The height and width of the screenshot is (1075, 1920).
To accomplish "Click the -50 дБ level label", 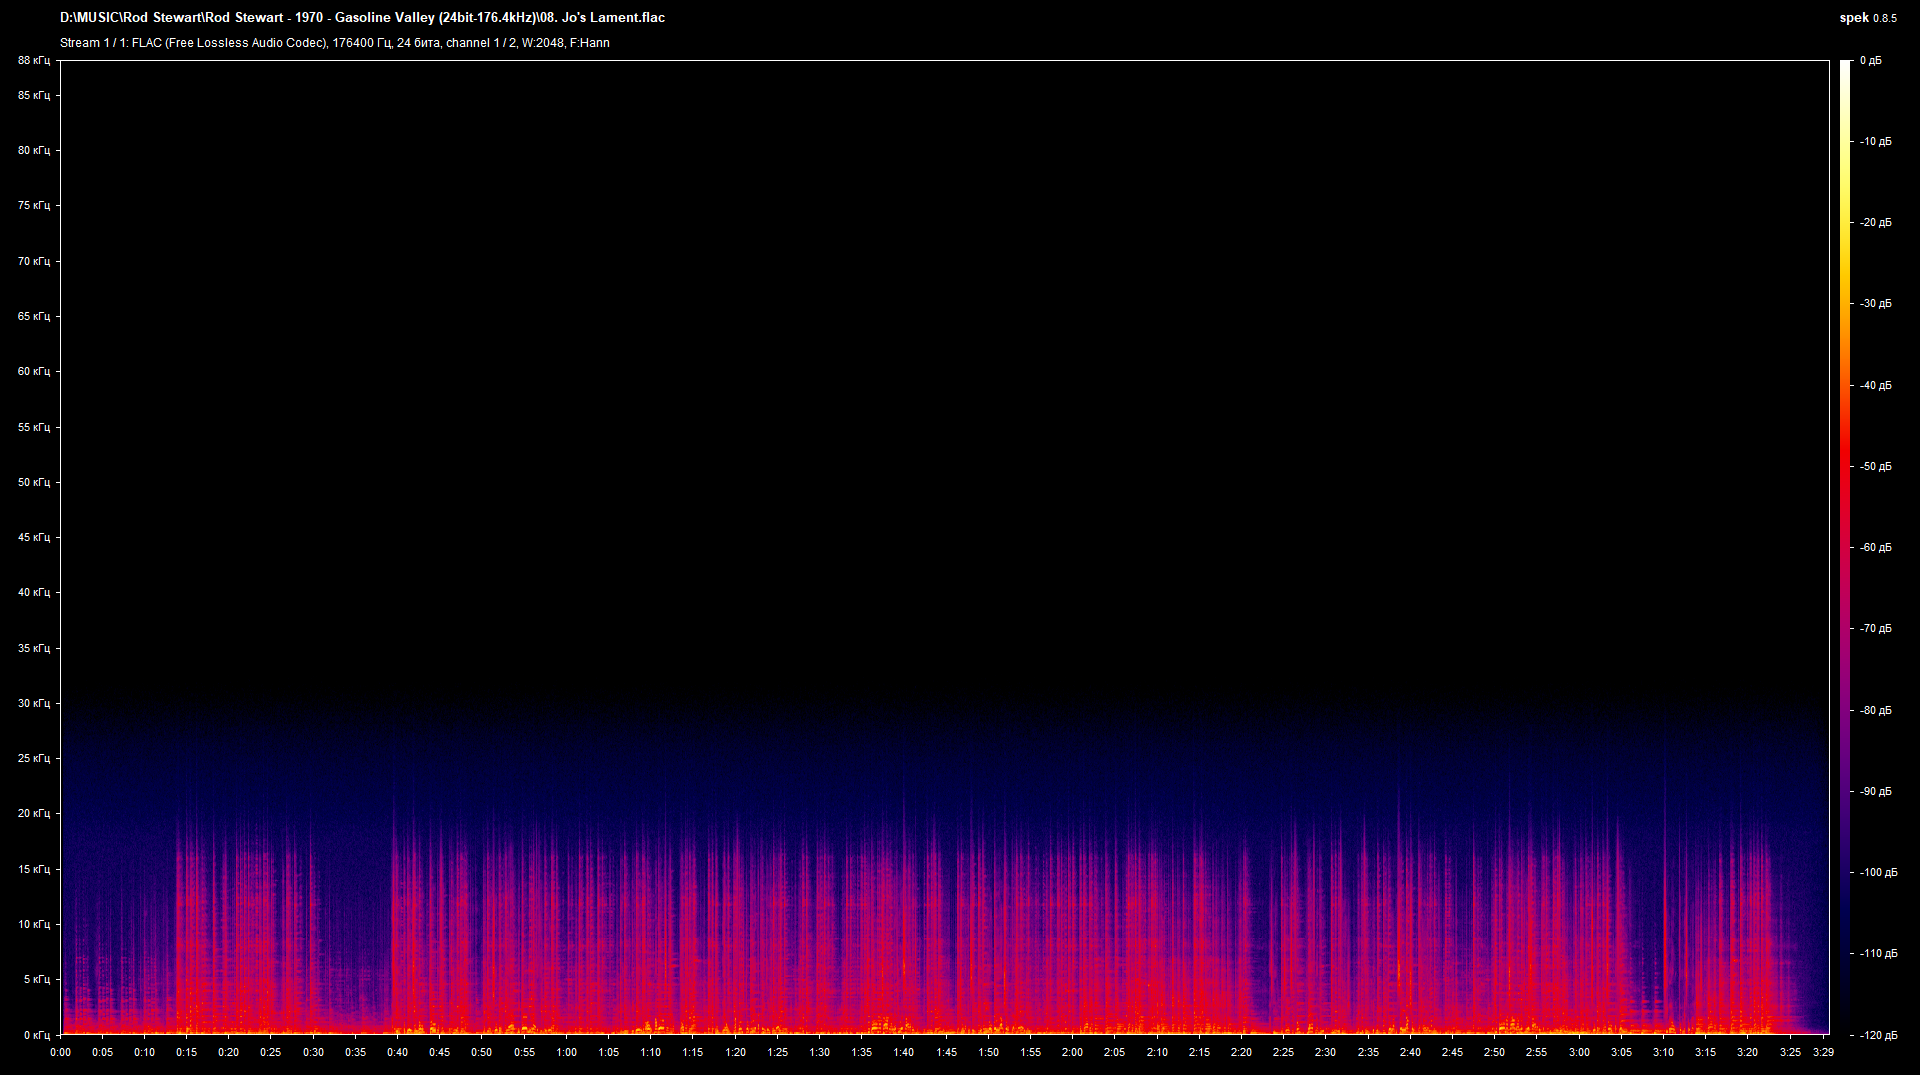I will (1876, 466).
